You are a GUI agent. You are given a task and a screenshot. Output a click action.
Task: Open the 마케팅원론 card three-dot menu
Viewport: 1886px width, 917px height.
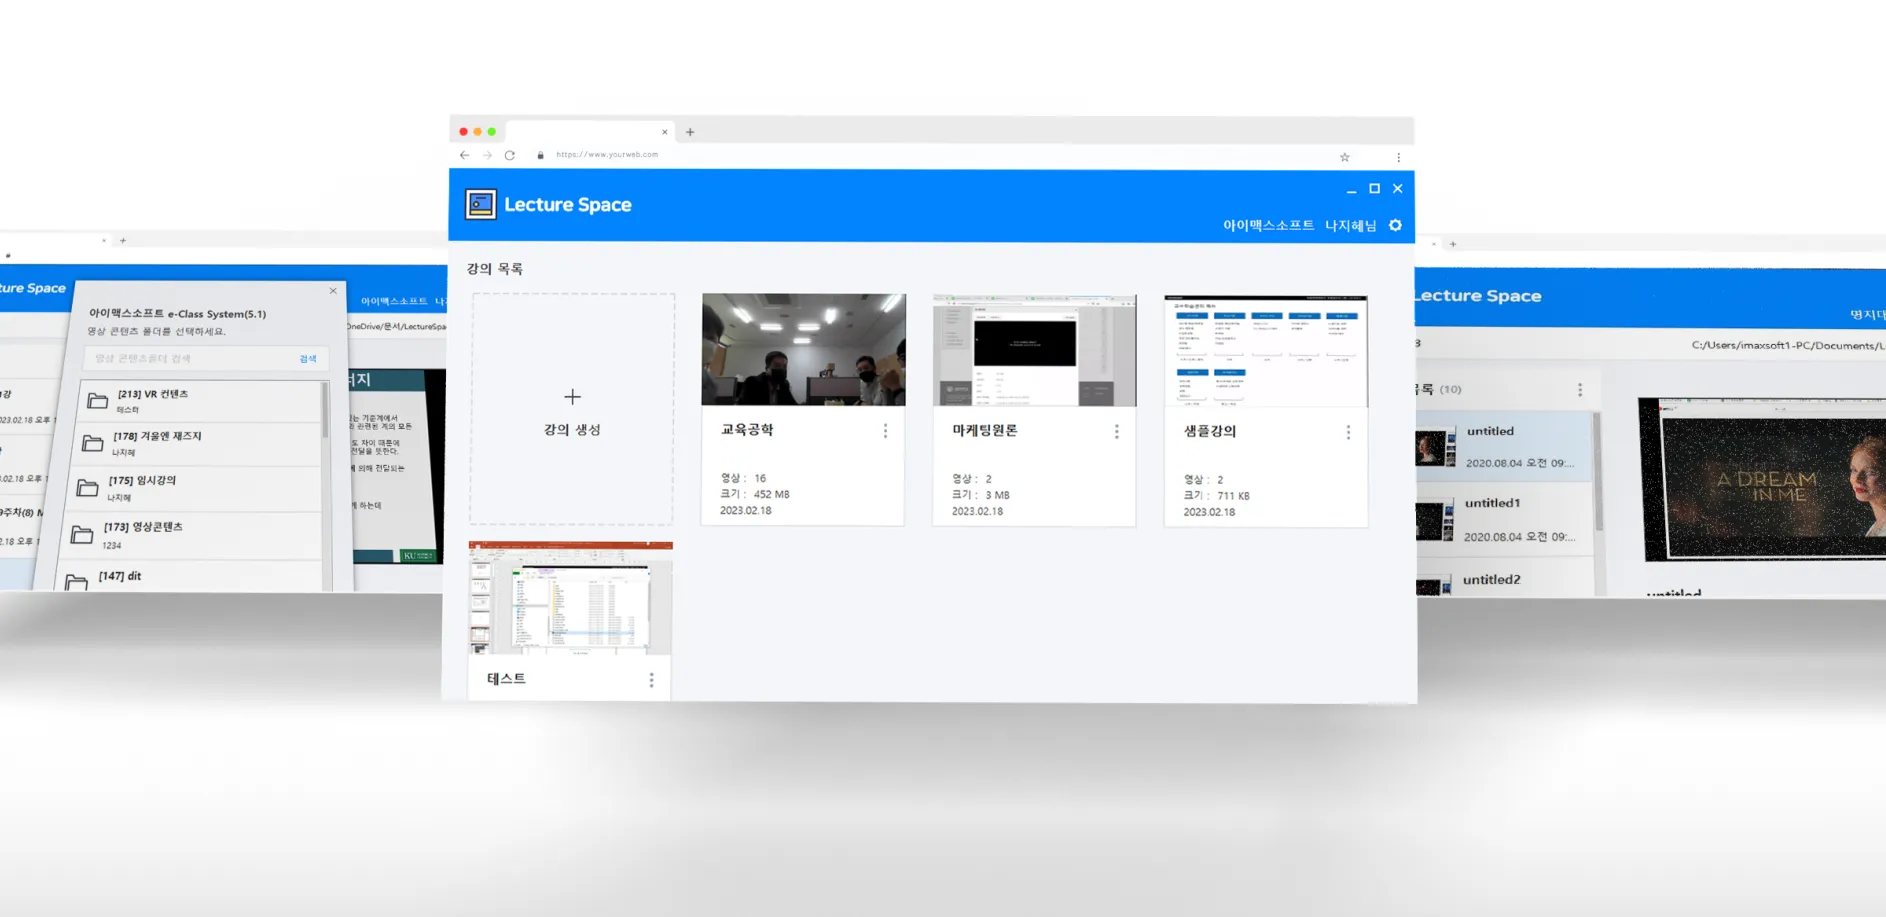(x=1116, y=432)
